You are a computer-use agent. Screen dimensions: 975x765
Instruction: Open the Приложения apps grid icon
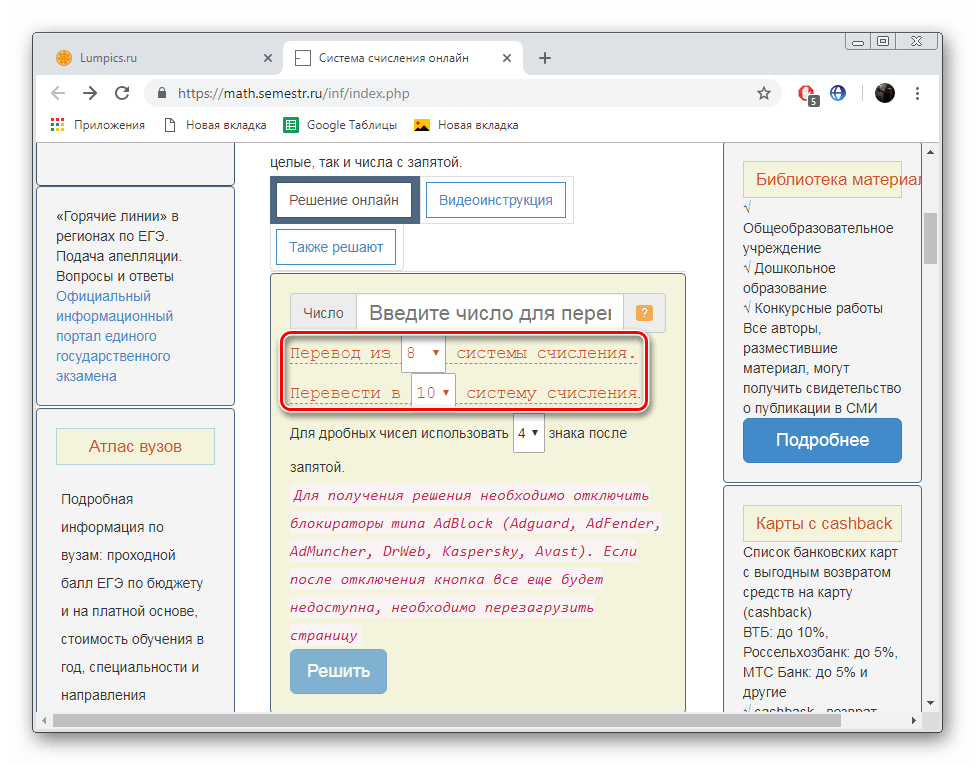click(x=57, y=125)
